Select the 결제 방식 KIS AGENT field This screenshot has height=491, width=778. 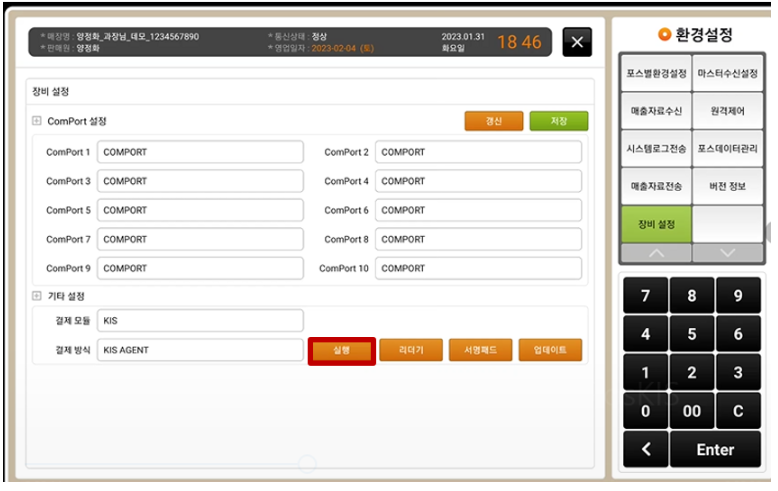(200, 351)
